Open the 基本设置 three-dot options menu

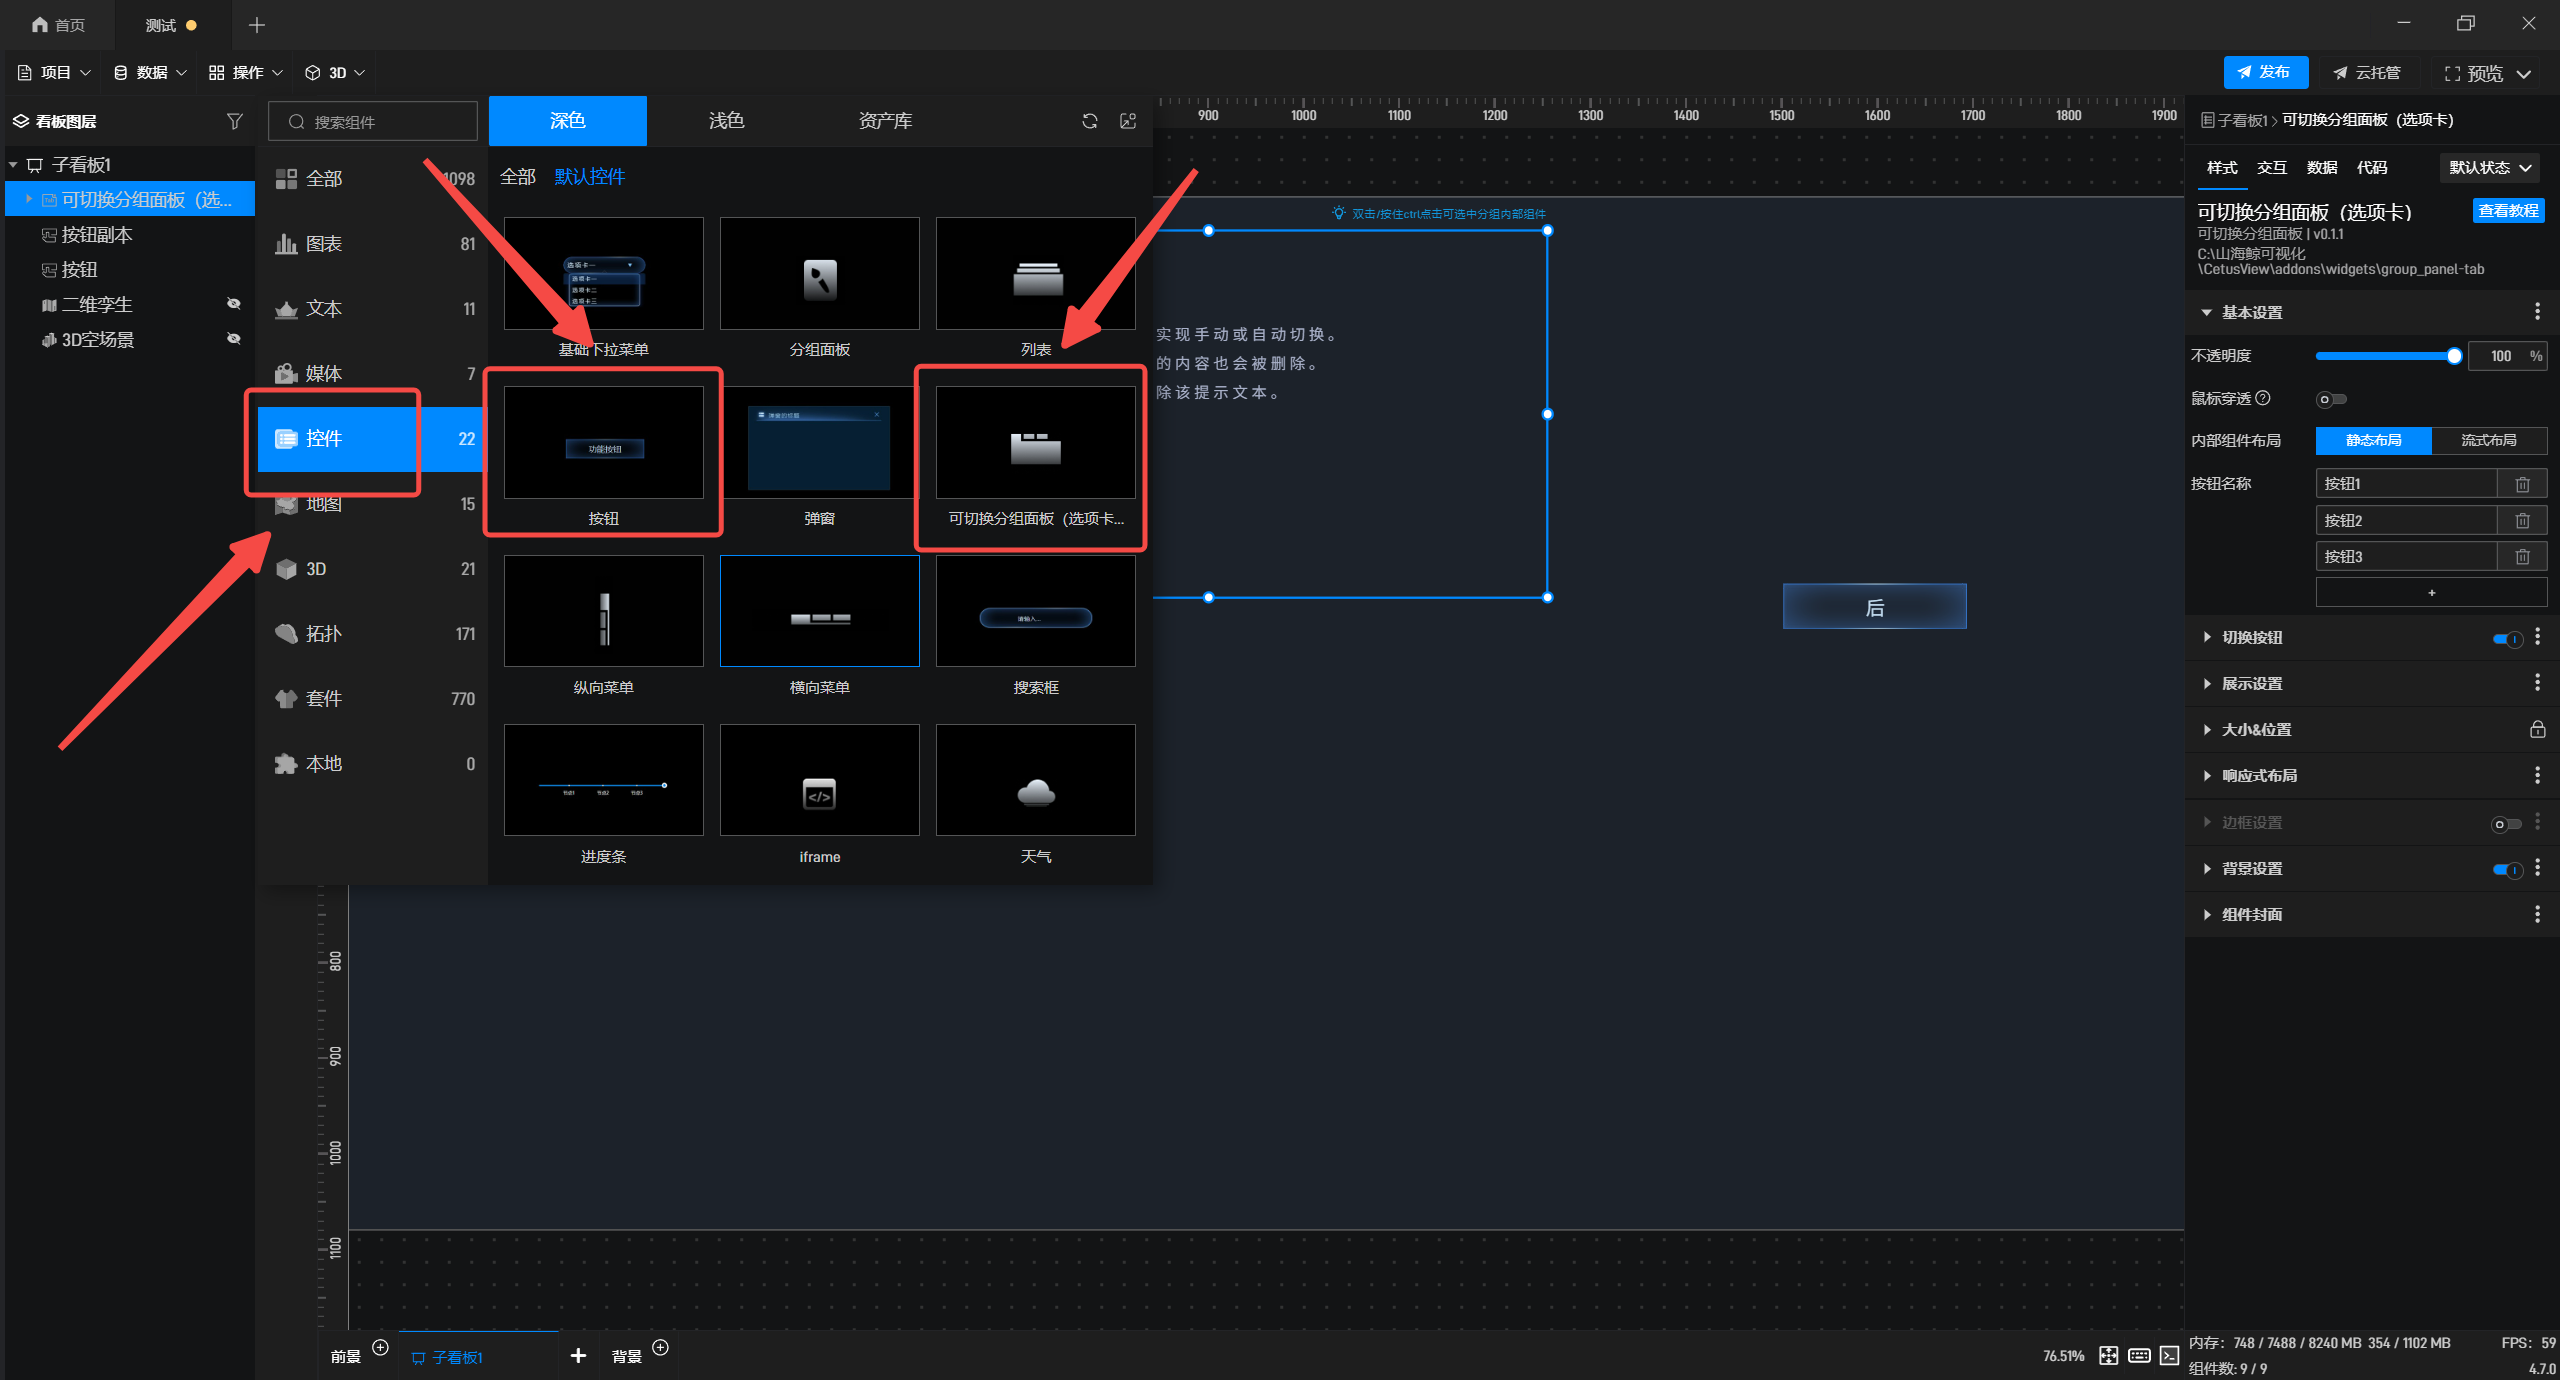[2537, 312]
